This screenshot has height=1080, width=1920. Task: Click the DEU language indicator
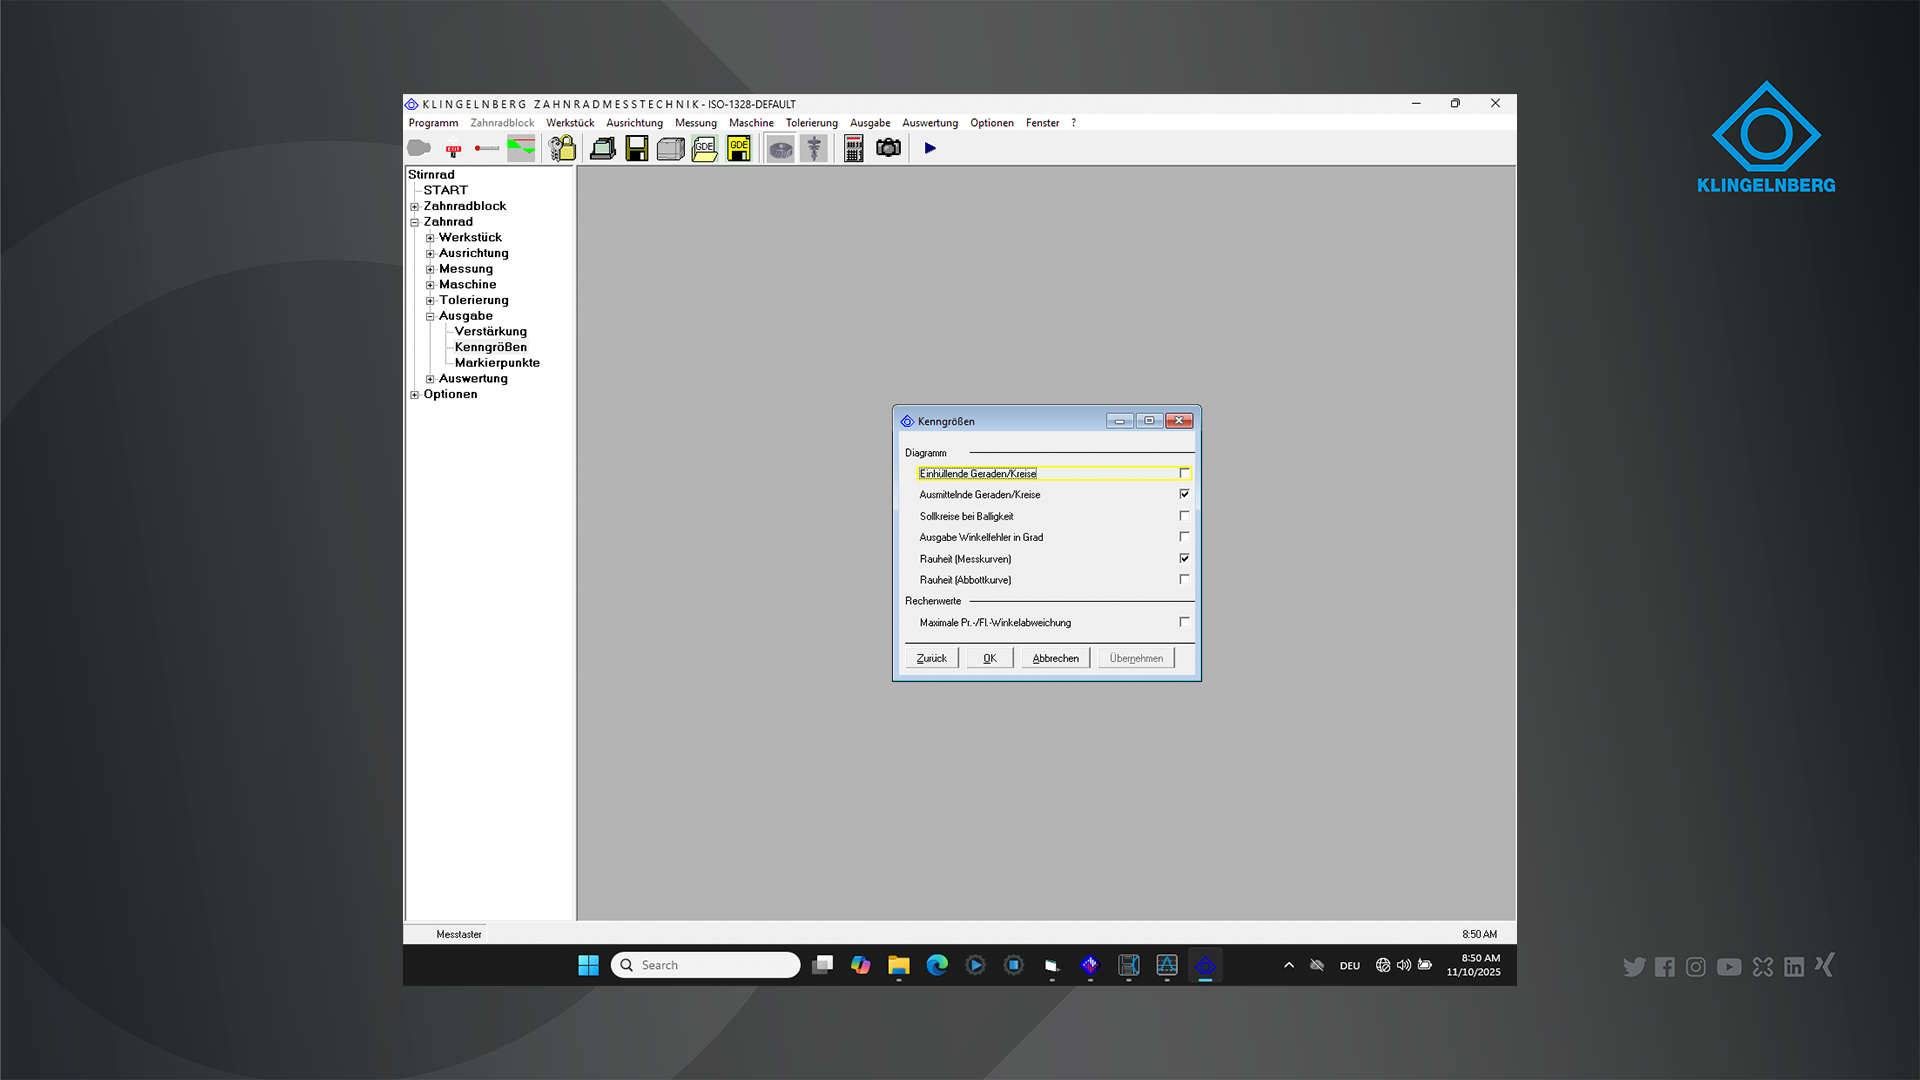click(1350, 966)
